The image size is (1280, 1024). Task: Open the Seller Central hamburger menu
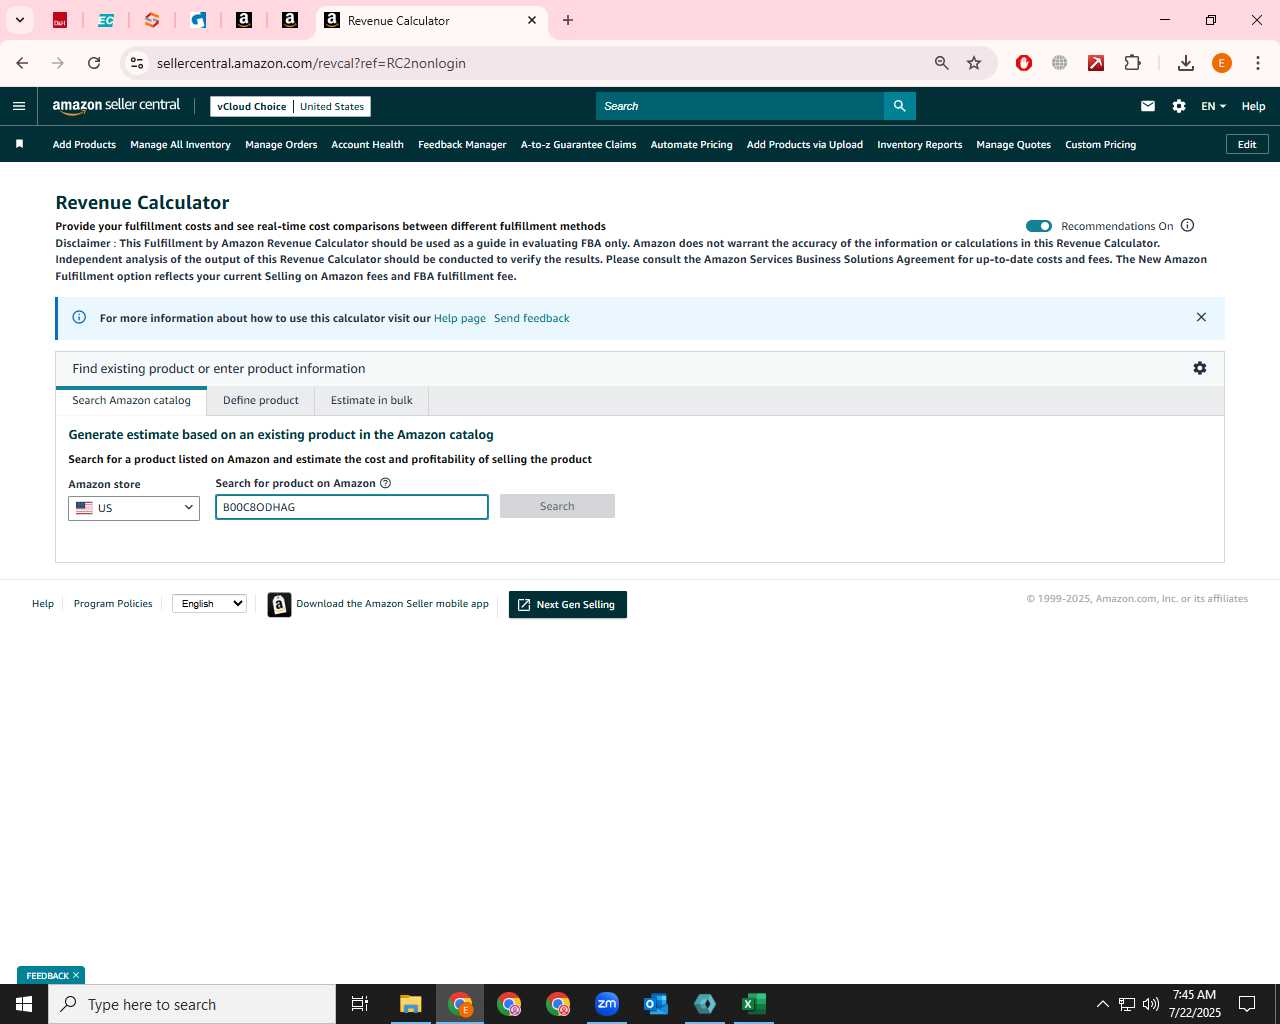point(19,106)
